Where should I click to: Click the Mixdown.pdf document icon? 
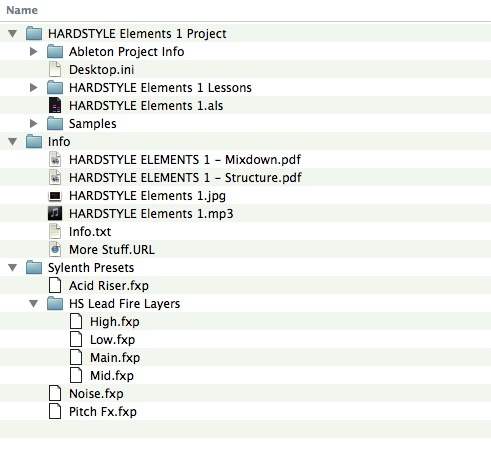[x=55, y=159]
